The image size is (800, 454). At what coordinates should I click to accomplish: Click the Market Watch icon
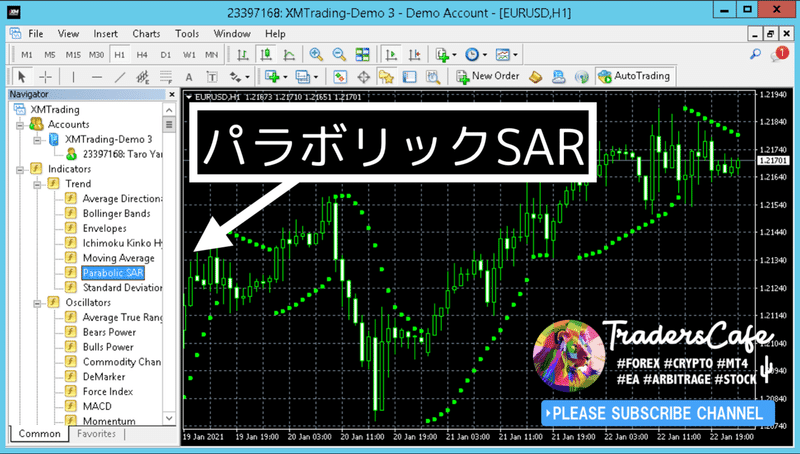point(340,77)
